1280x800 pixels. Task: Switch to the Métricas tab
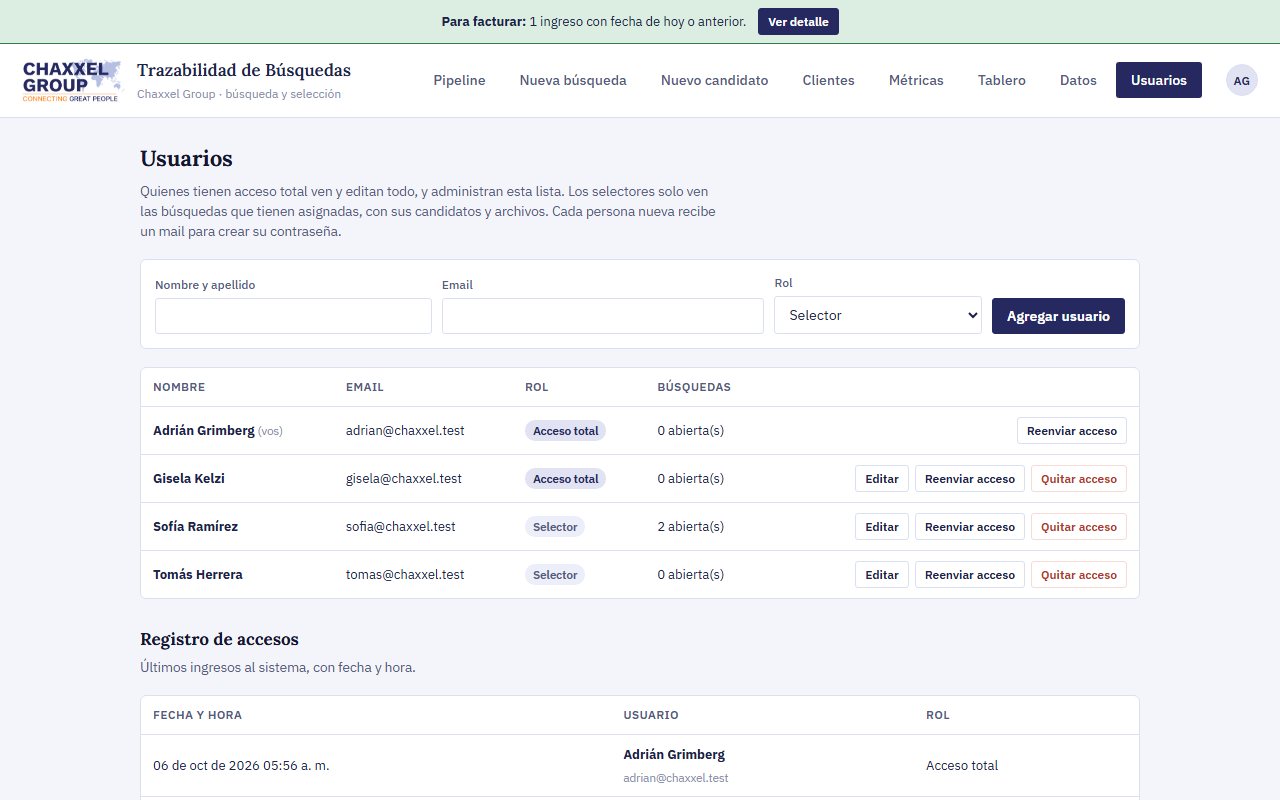916,80
